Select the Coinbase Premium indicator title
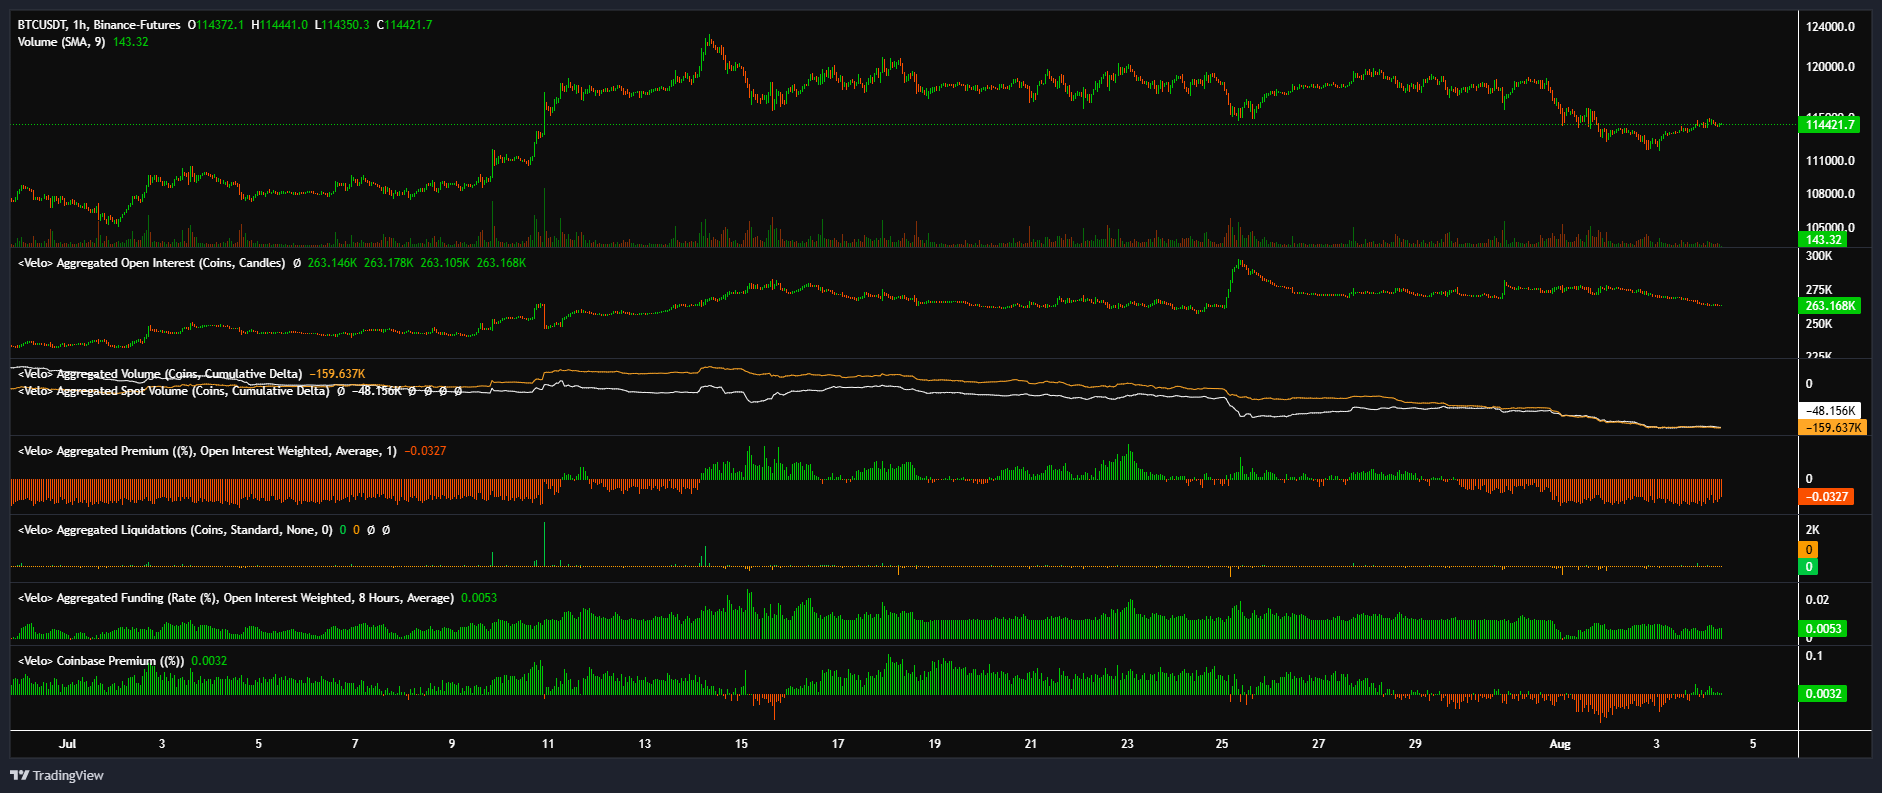Image resolution: width=1882 pixels, height=793 pixels. click(101, 661)
